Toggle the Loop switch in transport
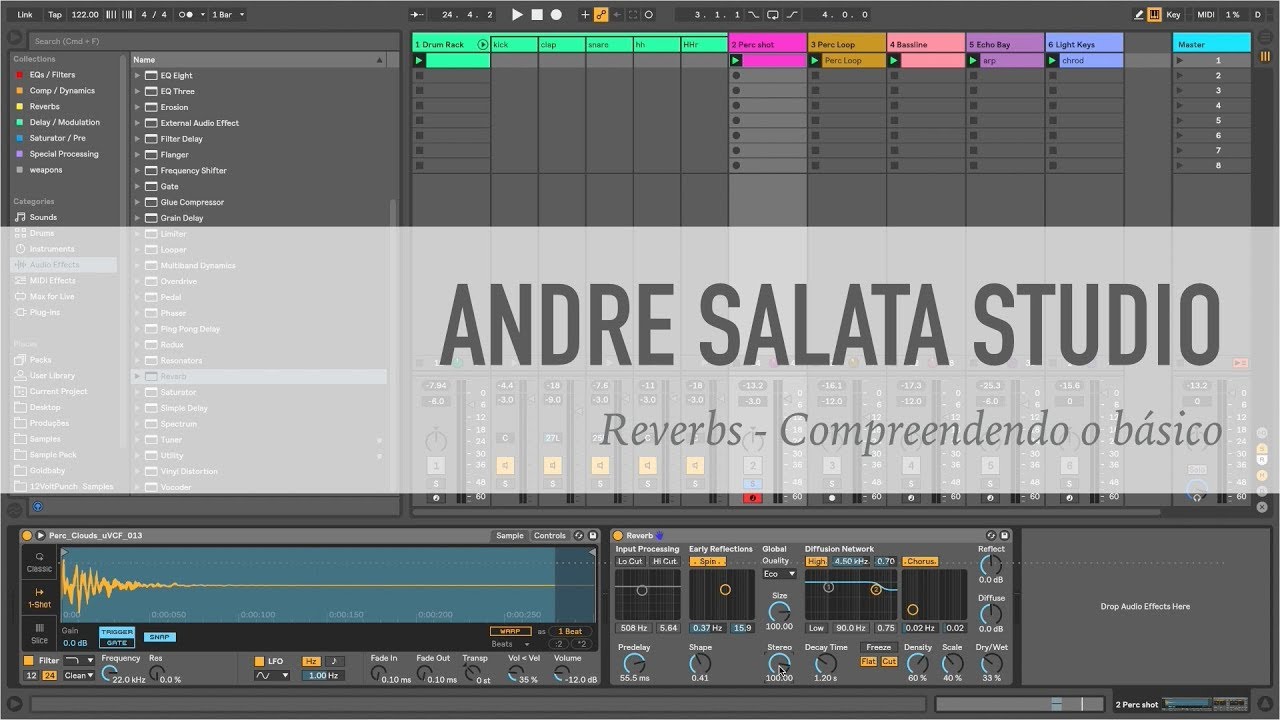The height and width of the screenshot is (720, 1280). [772, 15]
